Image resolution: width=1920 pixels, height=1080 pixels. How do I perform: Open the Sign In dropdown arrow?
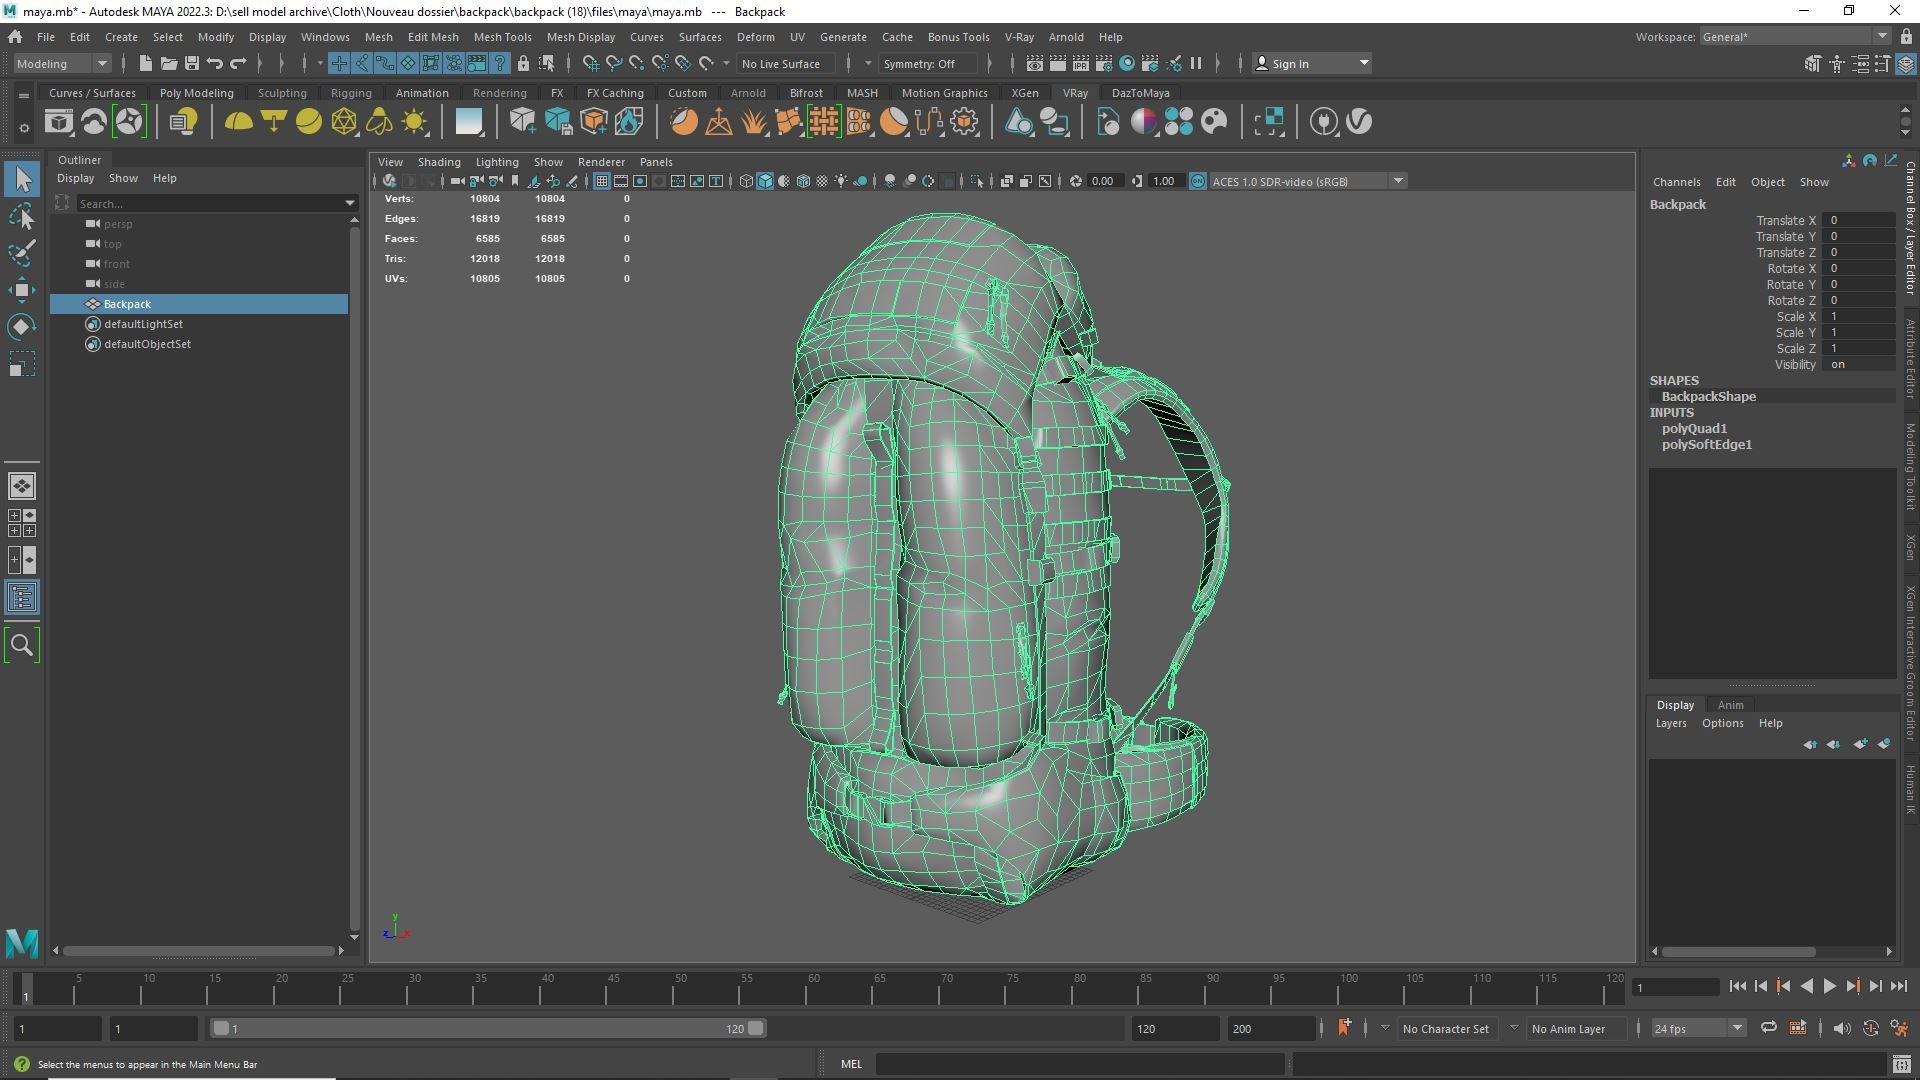coord(1364,63)
